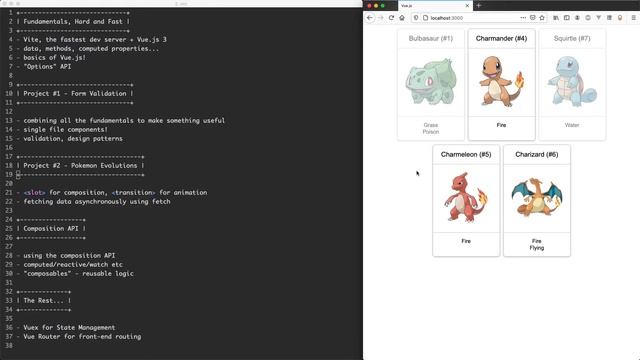
Task: Open the Firefox library icon
Action: point(556,18)
